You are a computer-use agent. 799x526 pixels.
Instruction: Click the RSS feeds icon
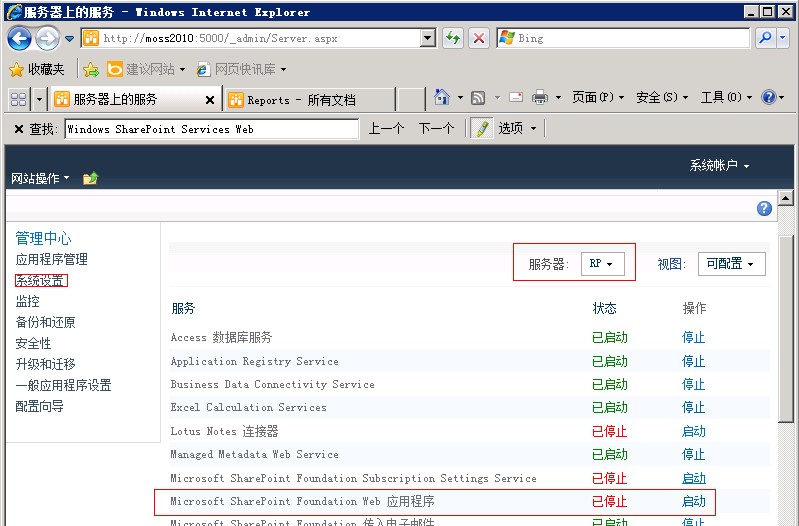[478, 97]
